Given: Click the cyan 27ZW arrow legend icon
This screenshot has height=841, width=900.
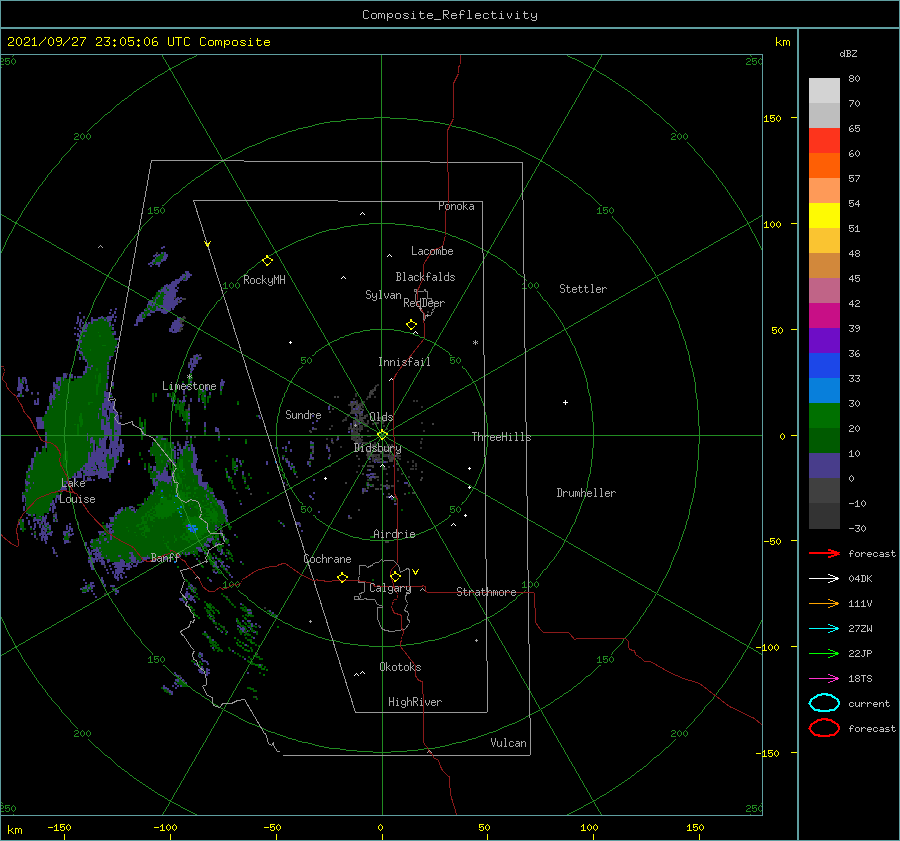Looking at the screenshot, I should click(x=824, y=629).
